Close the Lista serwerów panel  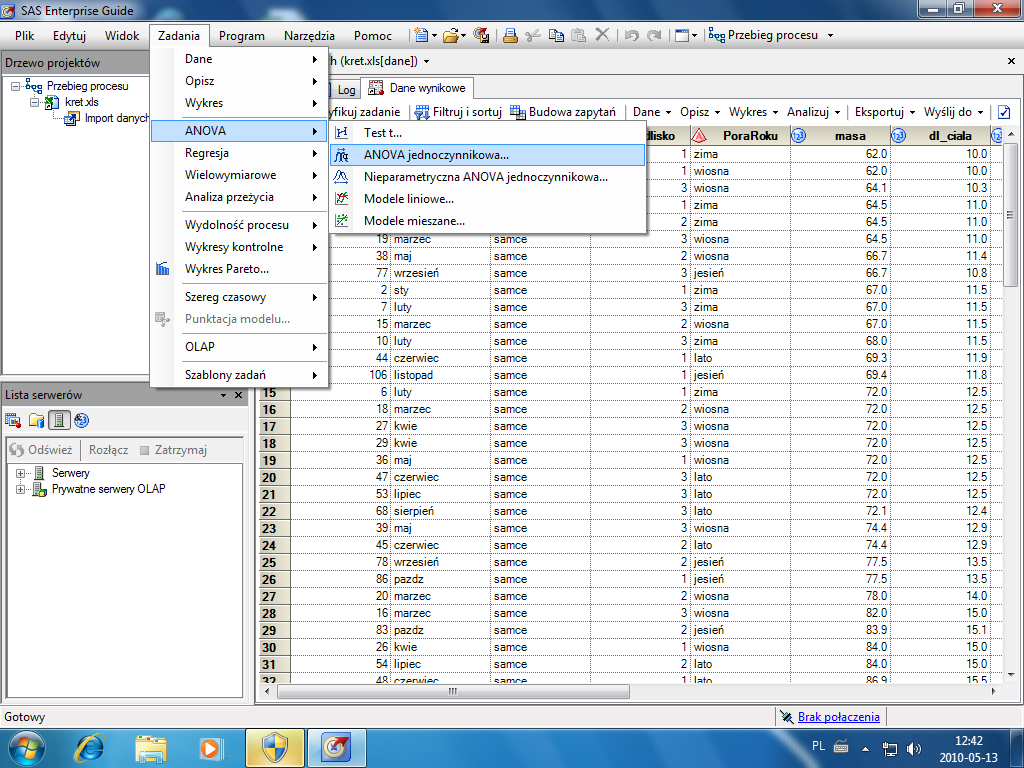tap(238, 395)
